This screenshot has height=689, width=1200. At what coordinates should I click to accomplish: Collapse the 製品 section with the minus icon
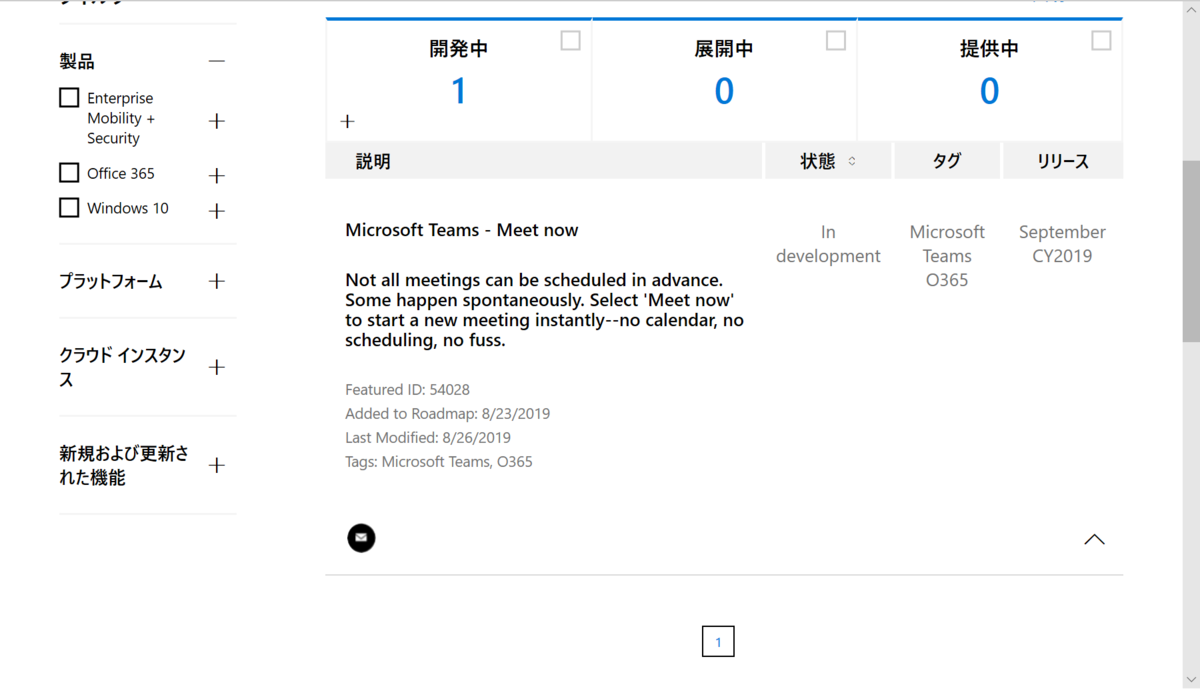[x=217, y=61]
